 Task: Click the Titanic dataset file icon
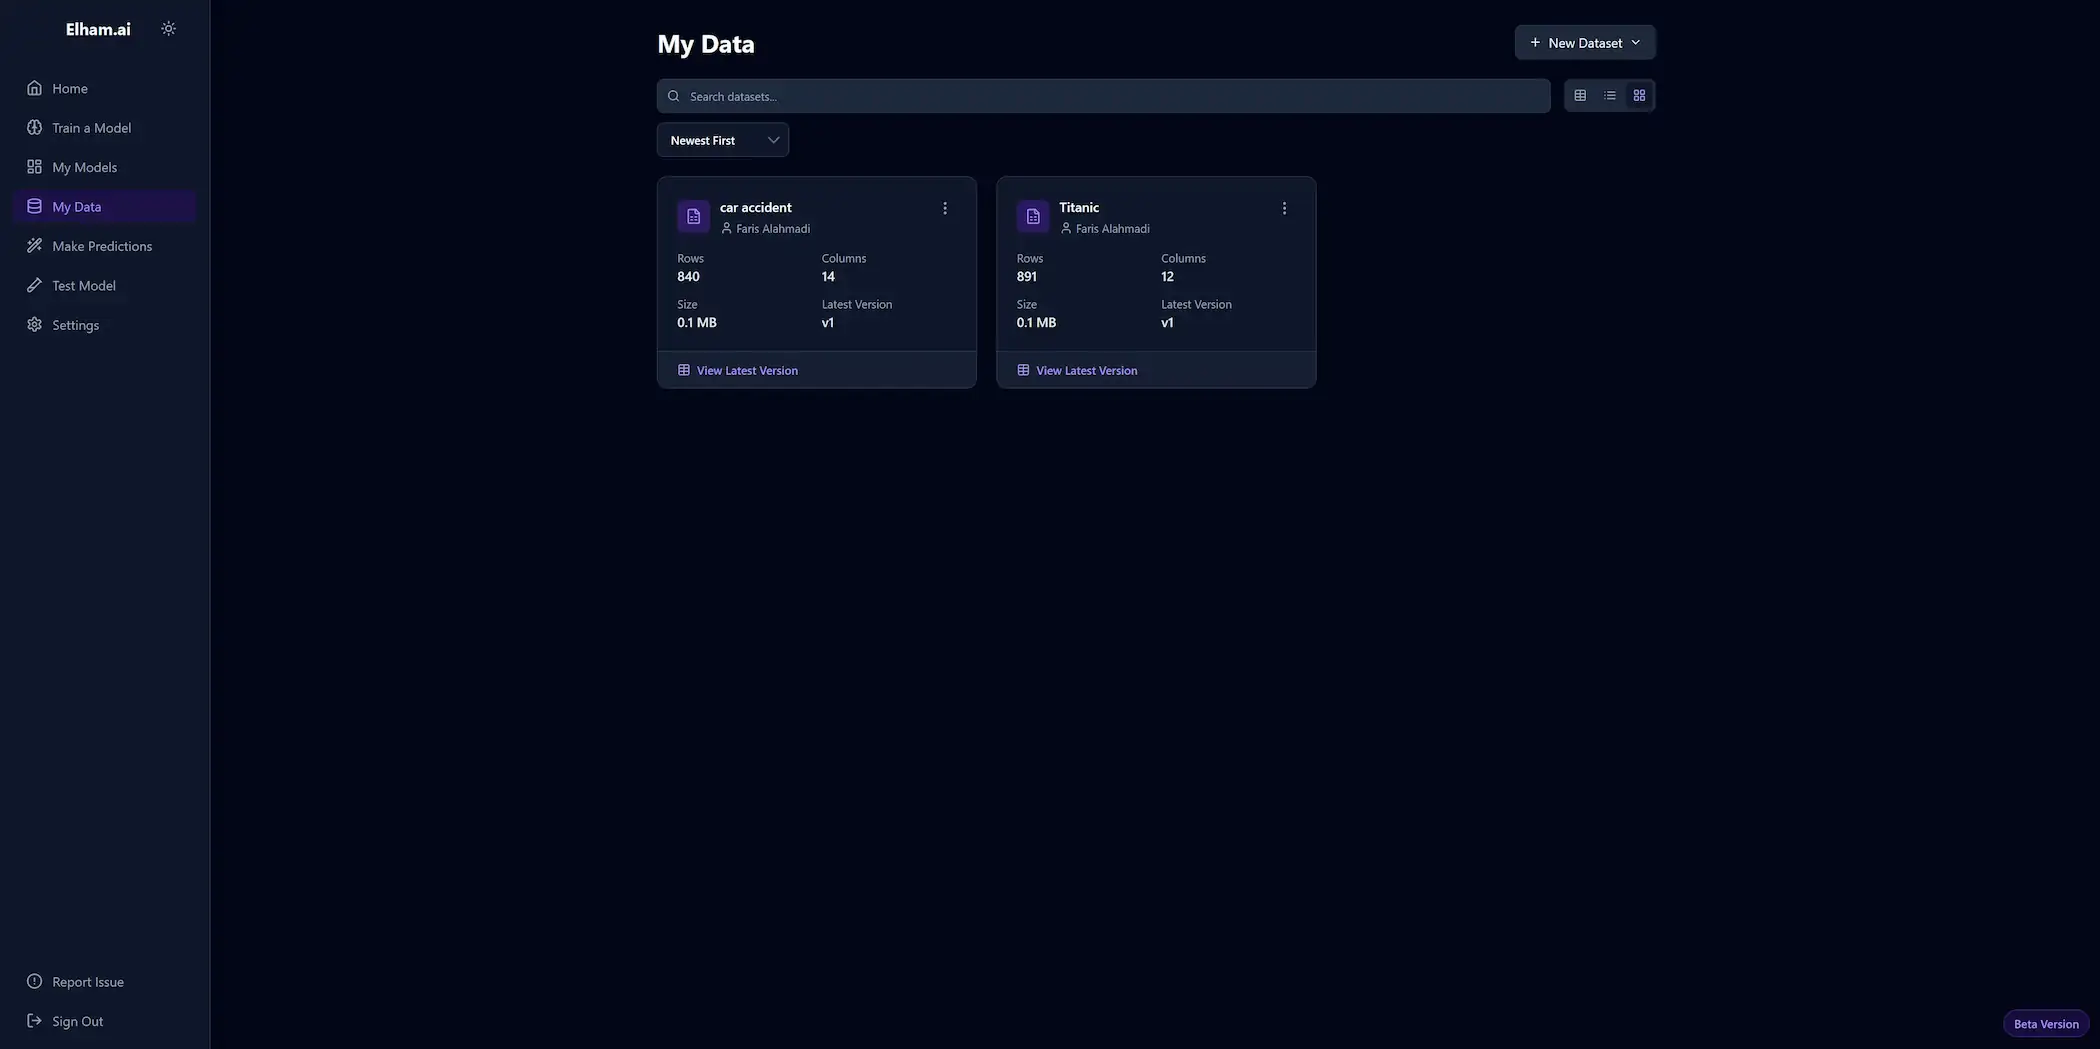tap(1032, 216)
